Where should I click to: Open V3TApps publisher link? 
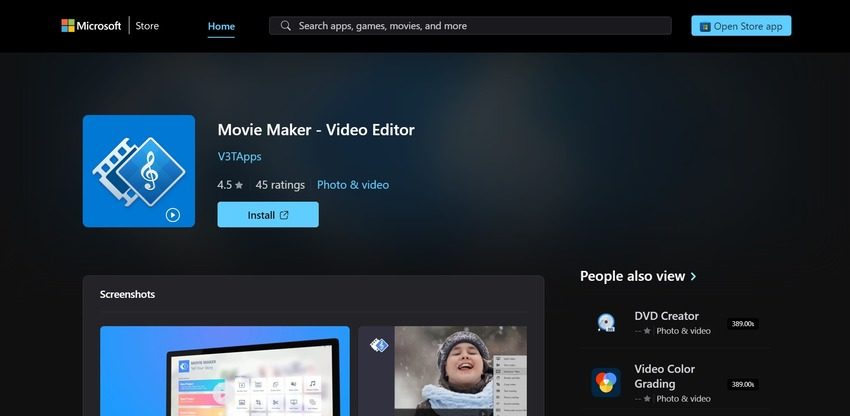(240, 156)
